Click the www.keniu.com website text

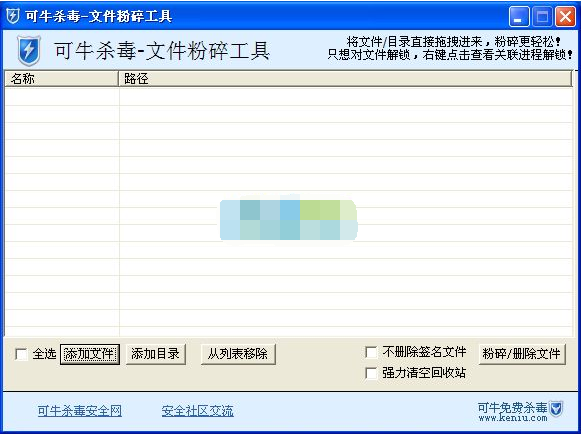[x=513, y=418]
